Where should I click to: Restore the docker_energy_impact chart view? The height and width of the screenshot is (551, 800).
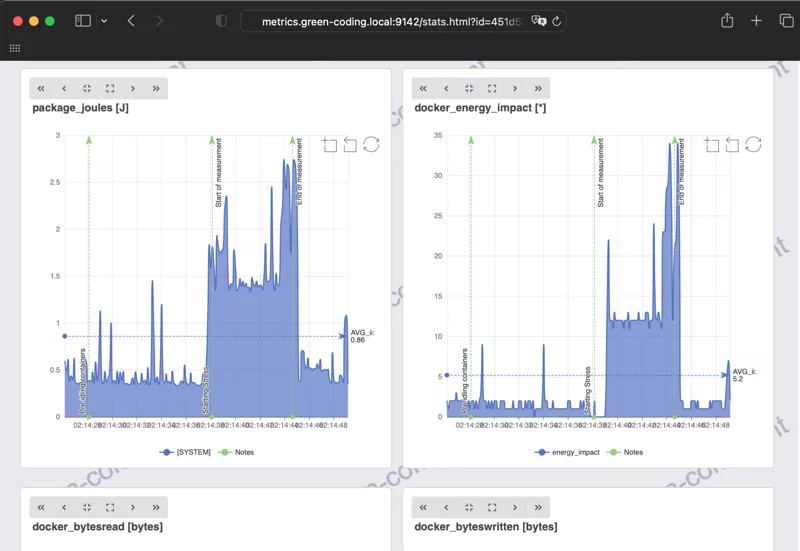click(753, 144)
